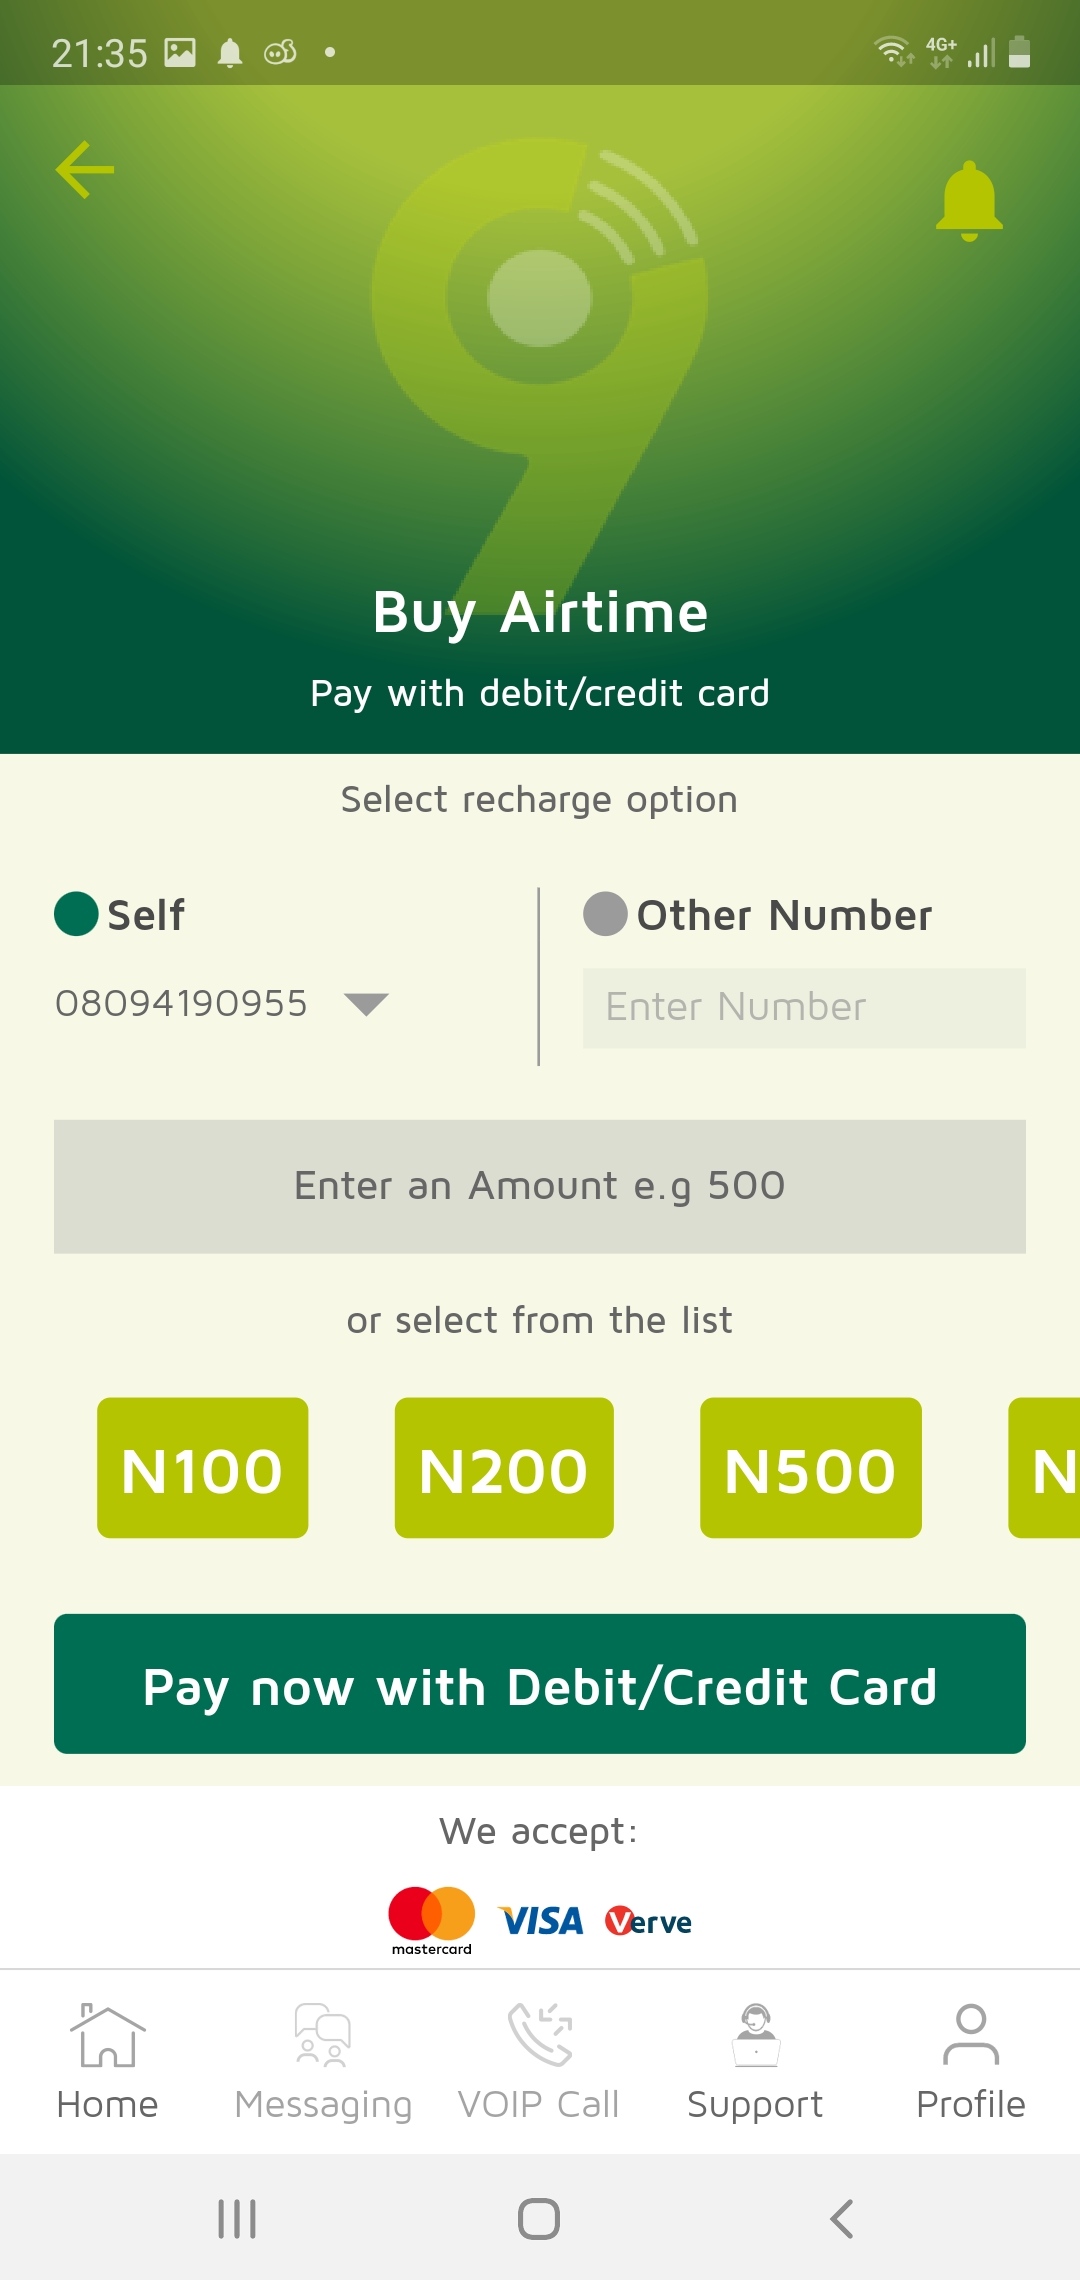Select the Self radio option
The width and height of the screenshot is (1080, 2280).
76,914
